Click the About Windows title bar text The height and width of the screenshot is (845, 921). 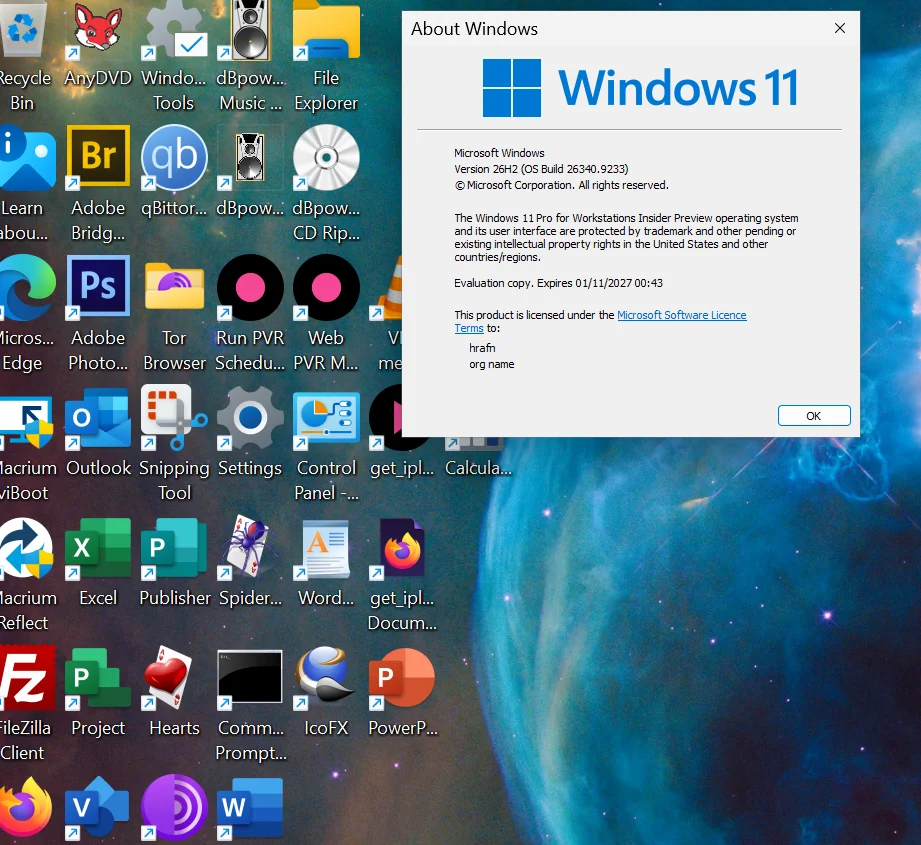(474, 29)
